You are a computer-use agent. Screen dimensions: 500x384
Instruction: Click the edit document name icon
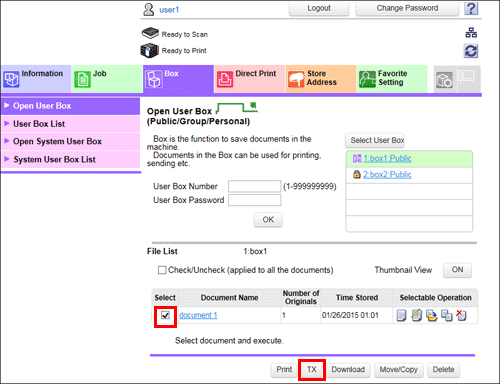[416, 315]
